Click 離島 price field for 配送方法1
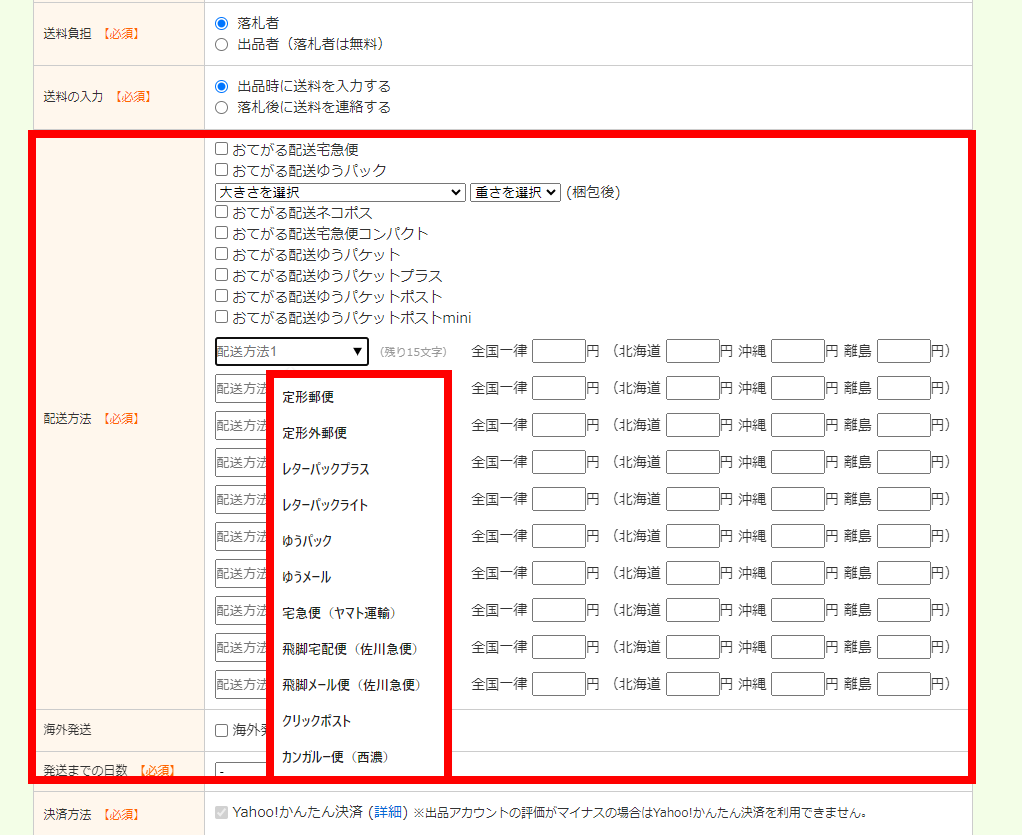 pos(903,351)
